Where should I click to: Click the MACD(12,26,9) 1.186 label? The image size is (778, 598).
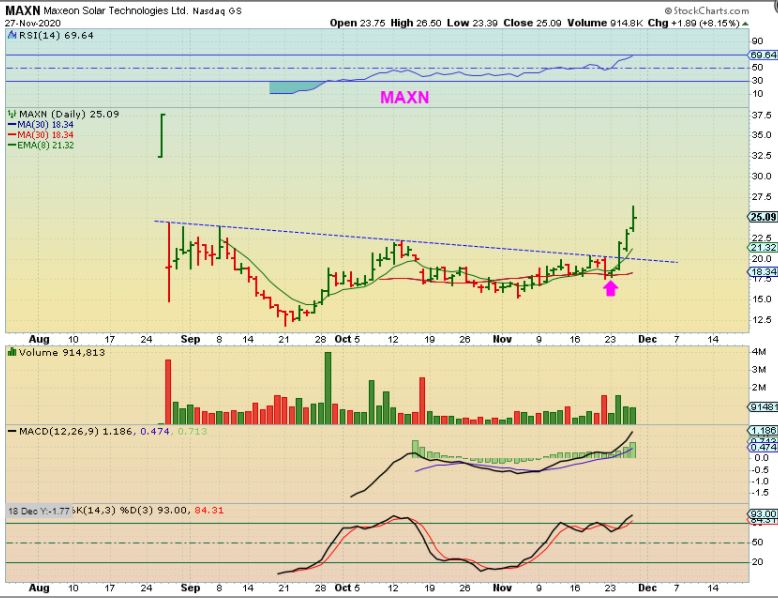tap(75, 431)
